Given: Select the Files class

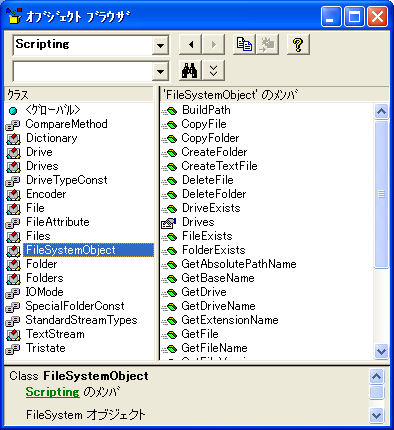Looking at the screenshot, I should (38, 236).
